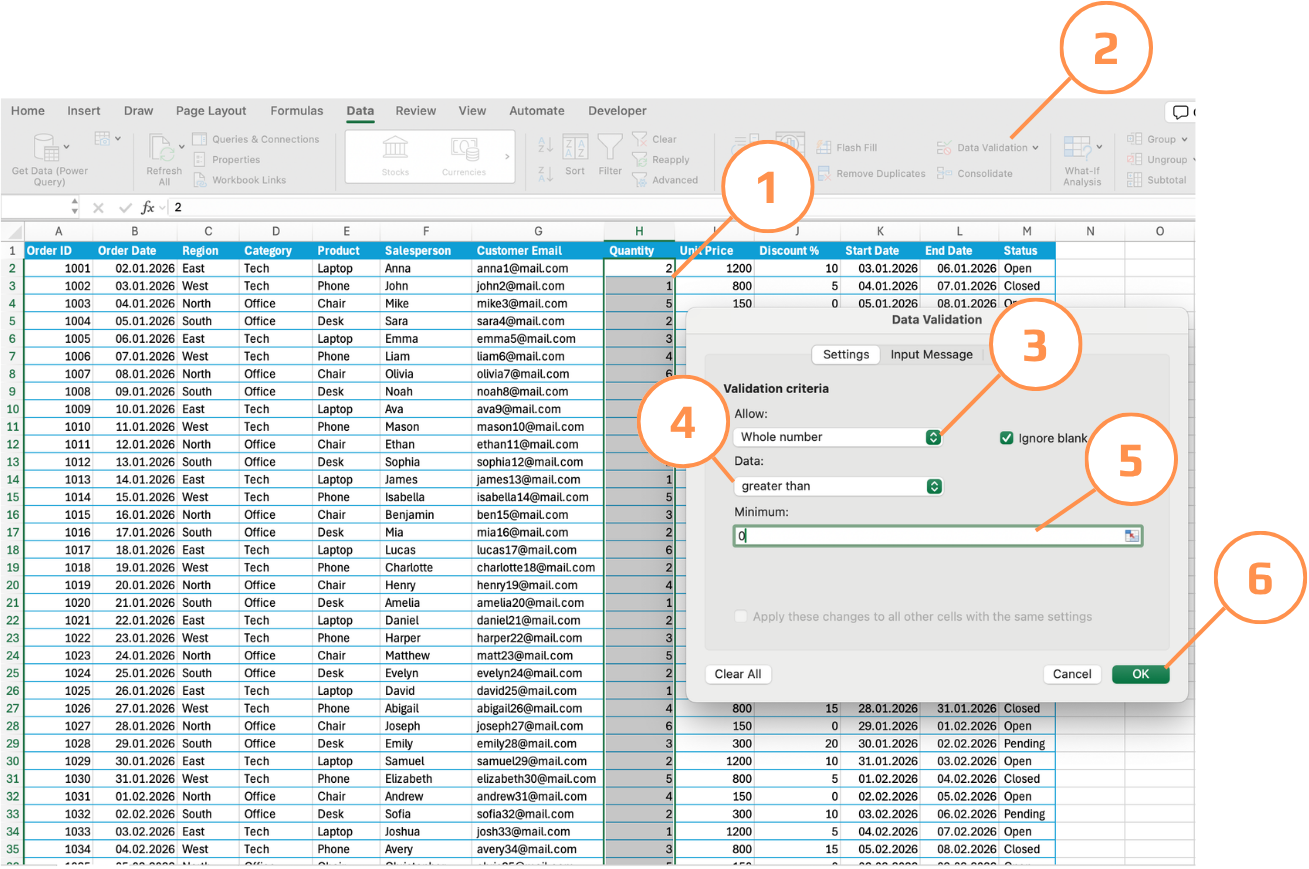Screen dimensions: 1309x869
Task: Open the Comments speech bubble
Action: click(x=1180, y=112)
